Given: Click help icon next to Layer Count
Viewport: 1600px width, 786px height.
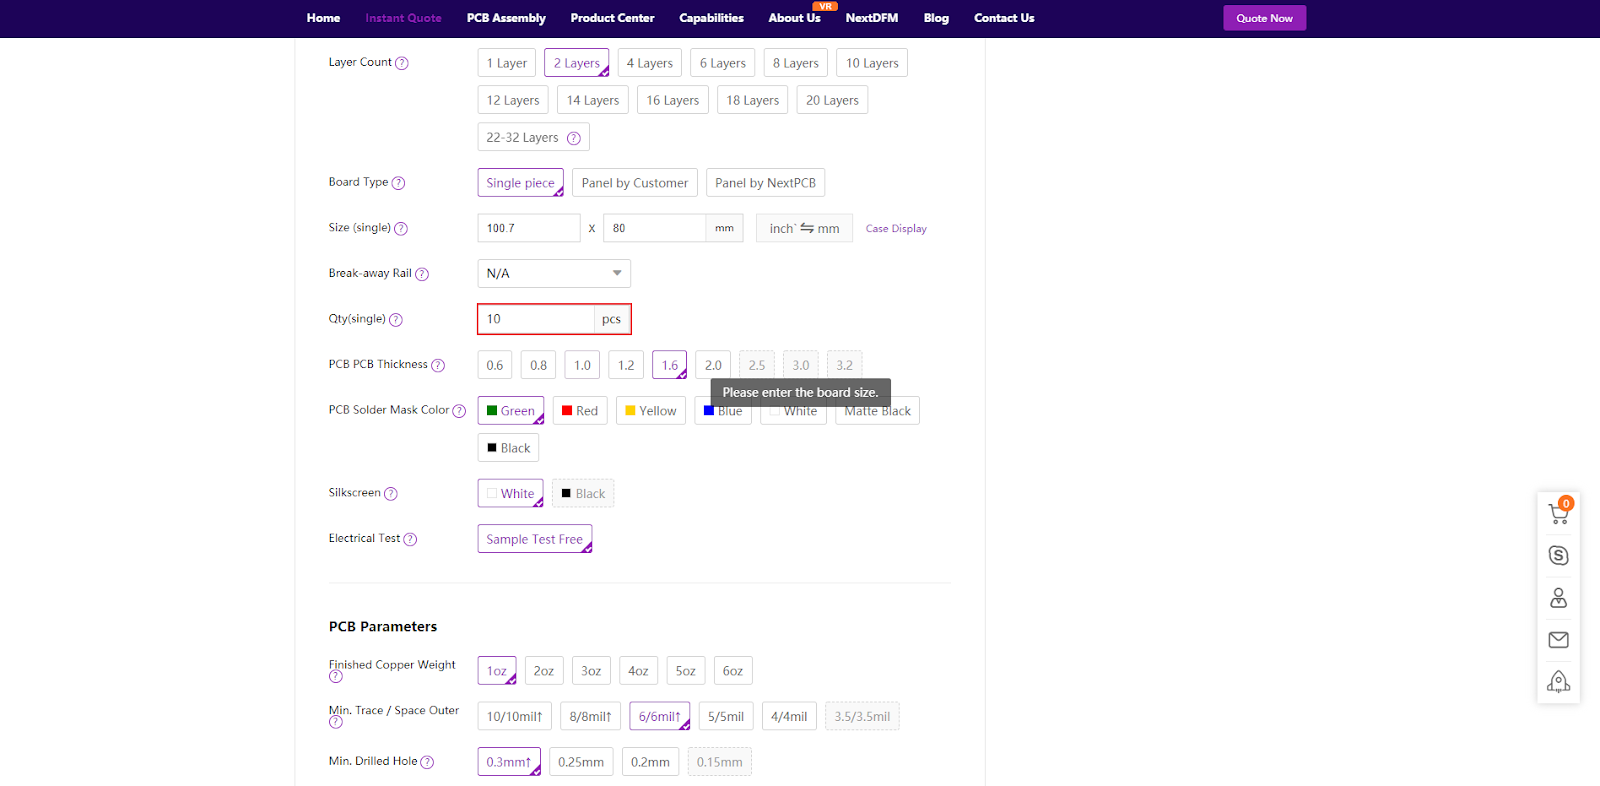Looking at the screenshot, I should coord(402,63).
